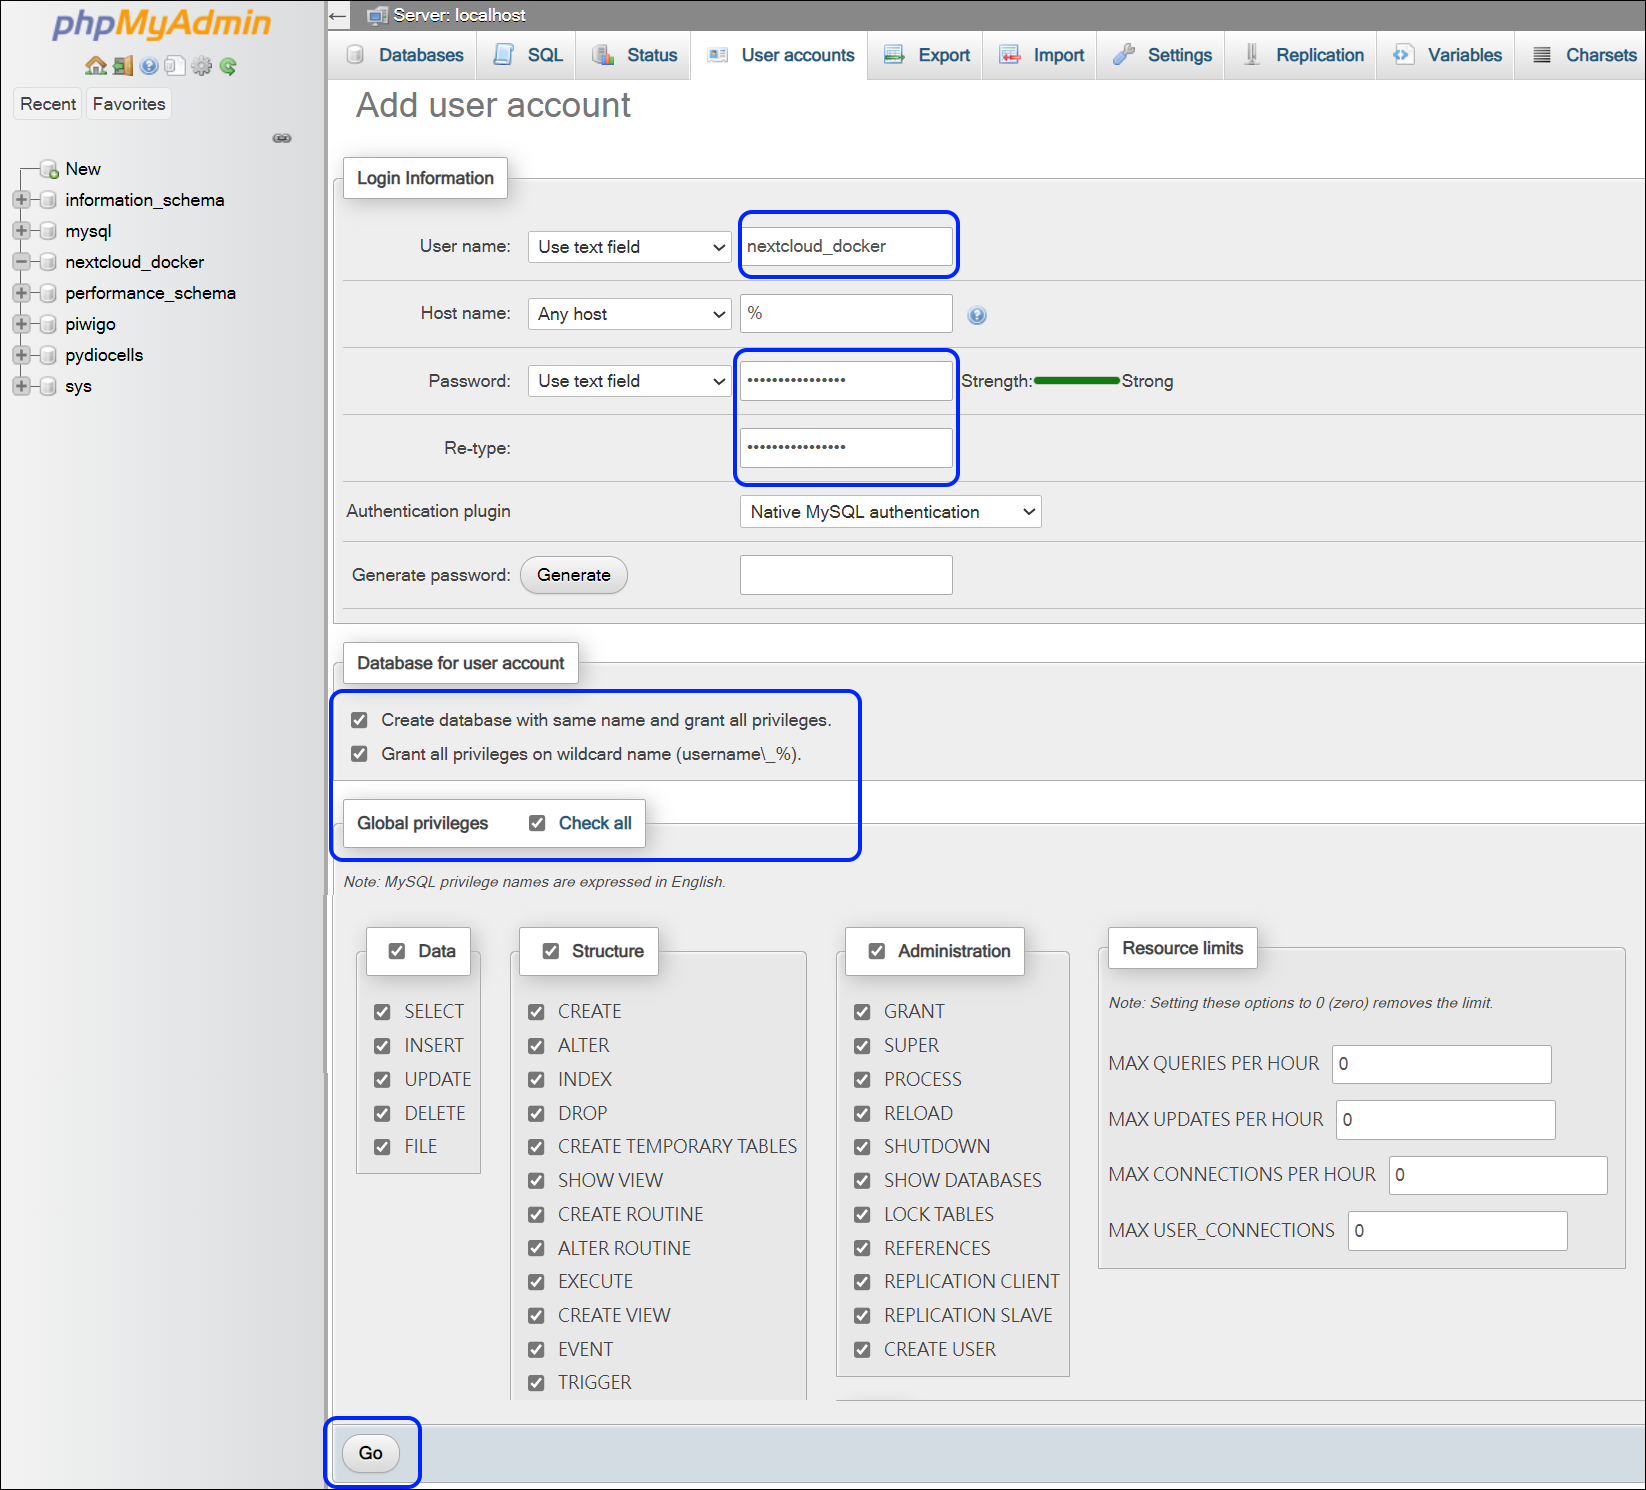Screen dimensions: 1646x1490
Task: Open the Replication tab
Action: coord(1302,55)
